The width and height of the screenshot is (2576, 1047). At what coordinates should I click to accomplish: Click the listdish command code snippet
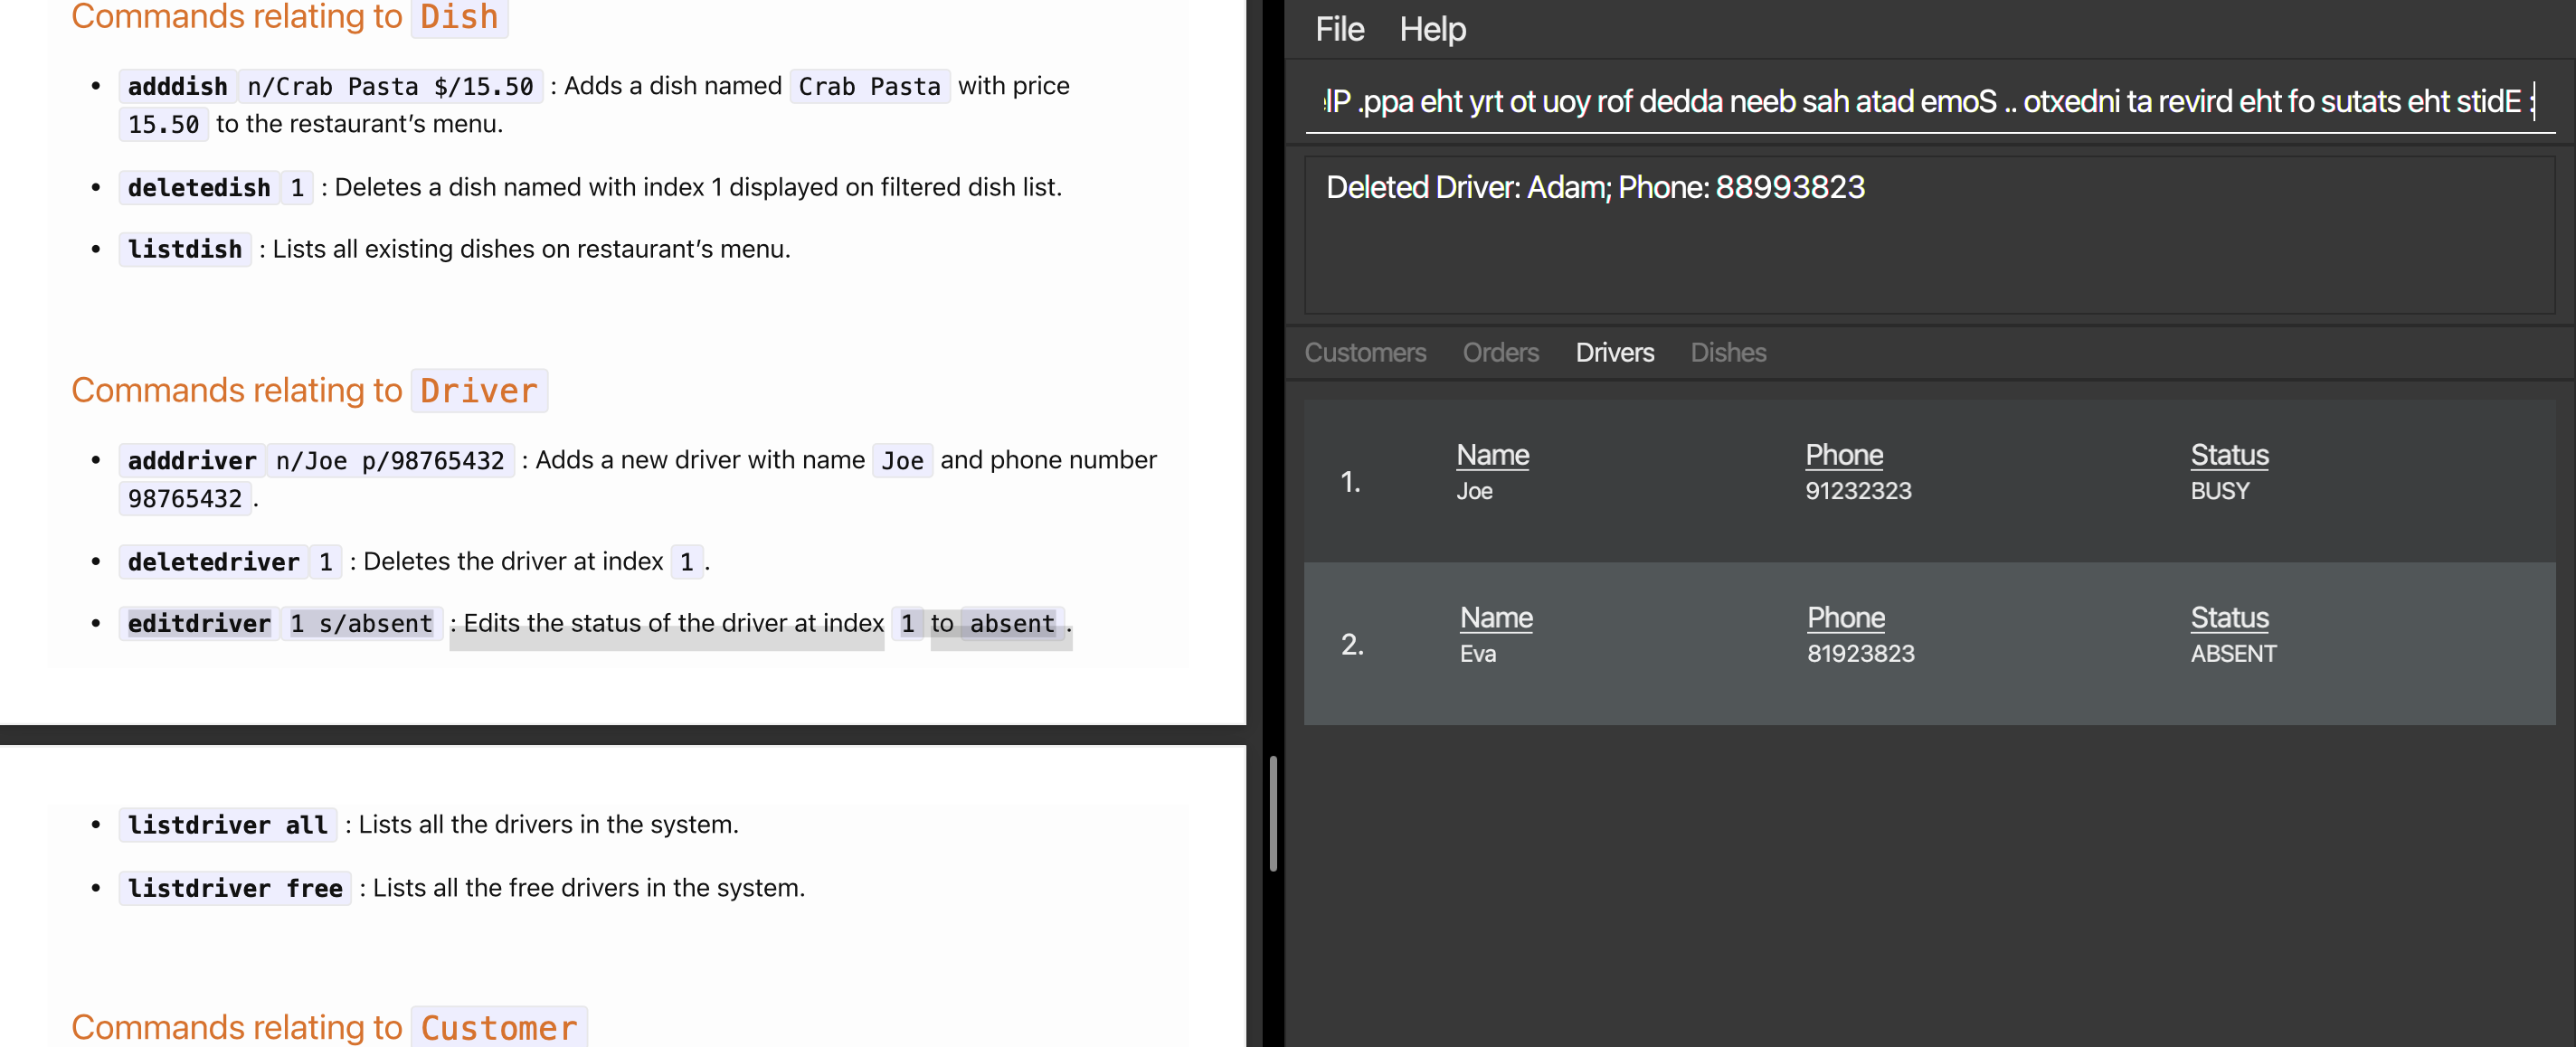click(x=184, y=249)
